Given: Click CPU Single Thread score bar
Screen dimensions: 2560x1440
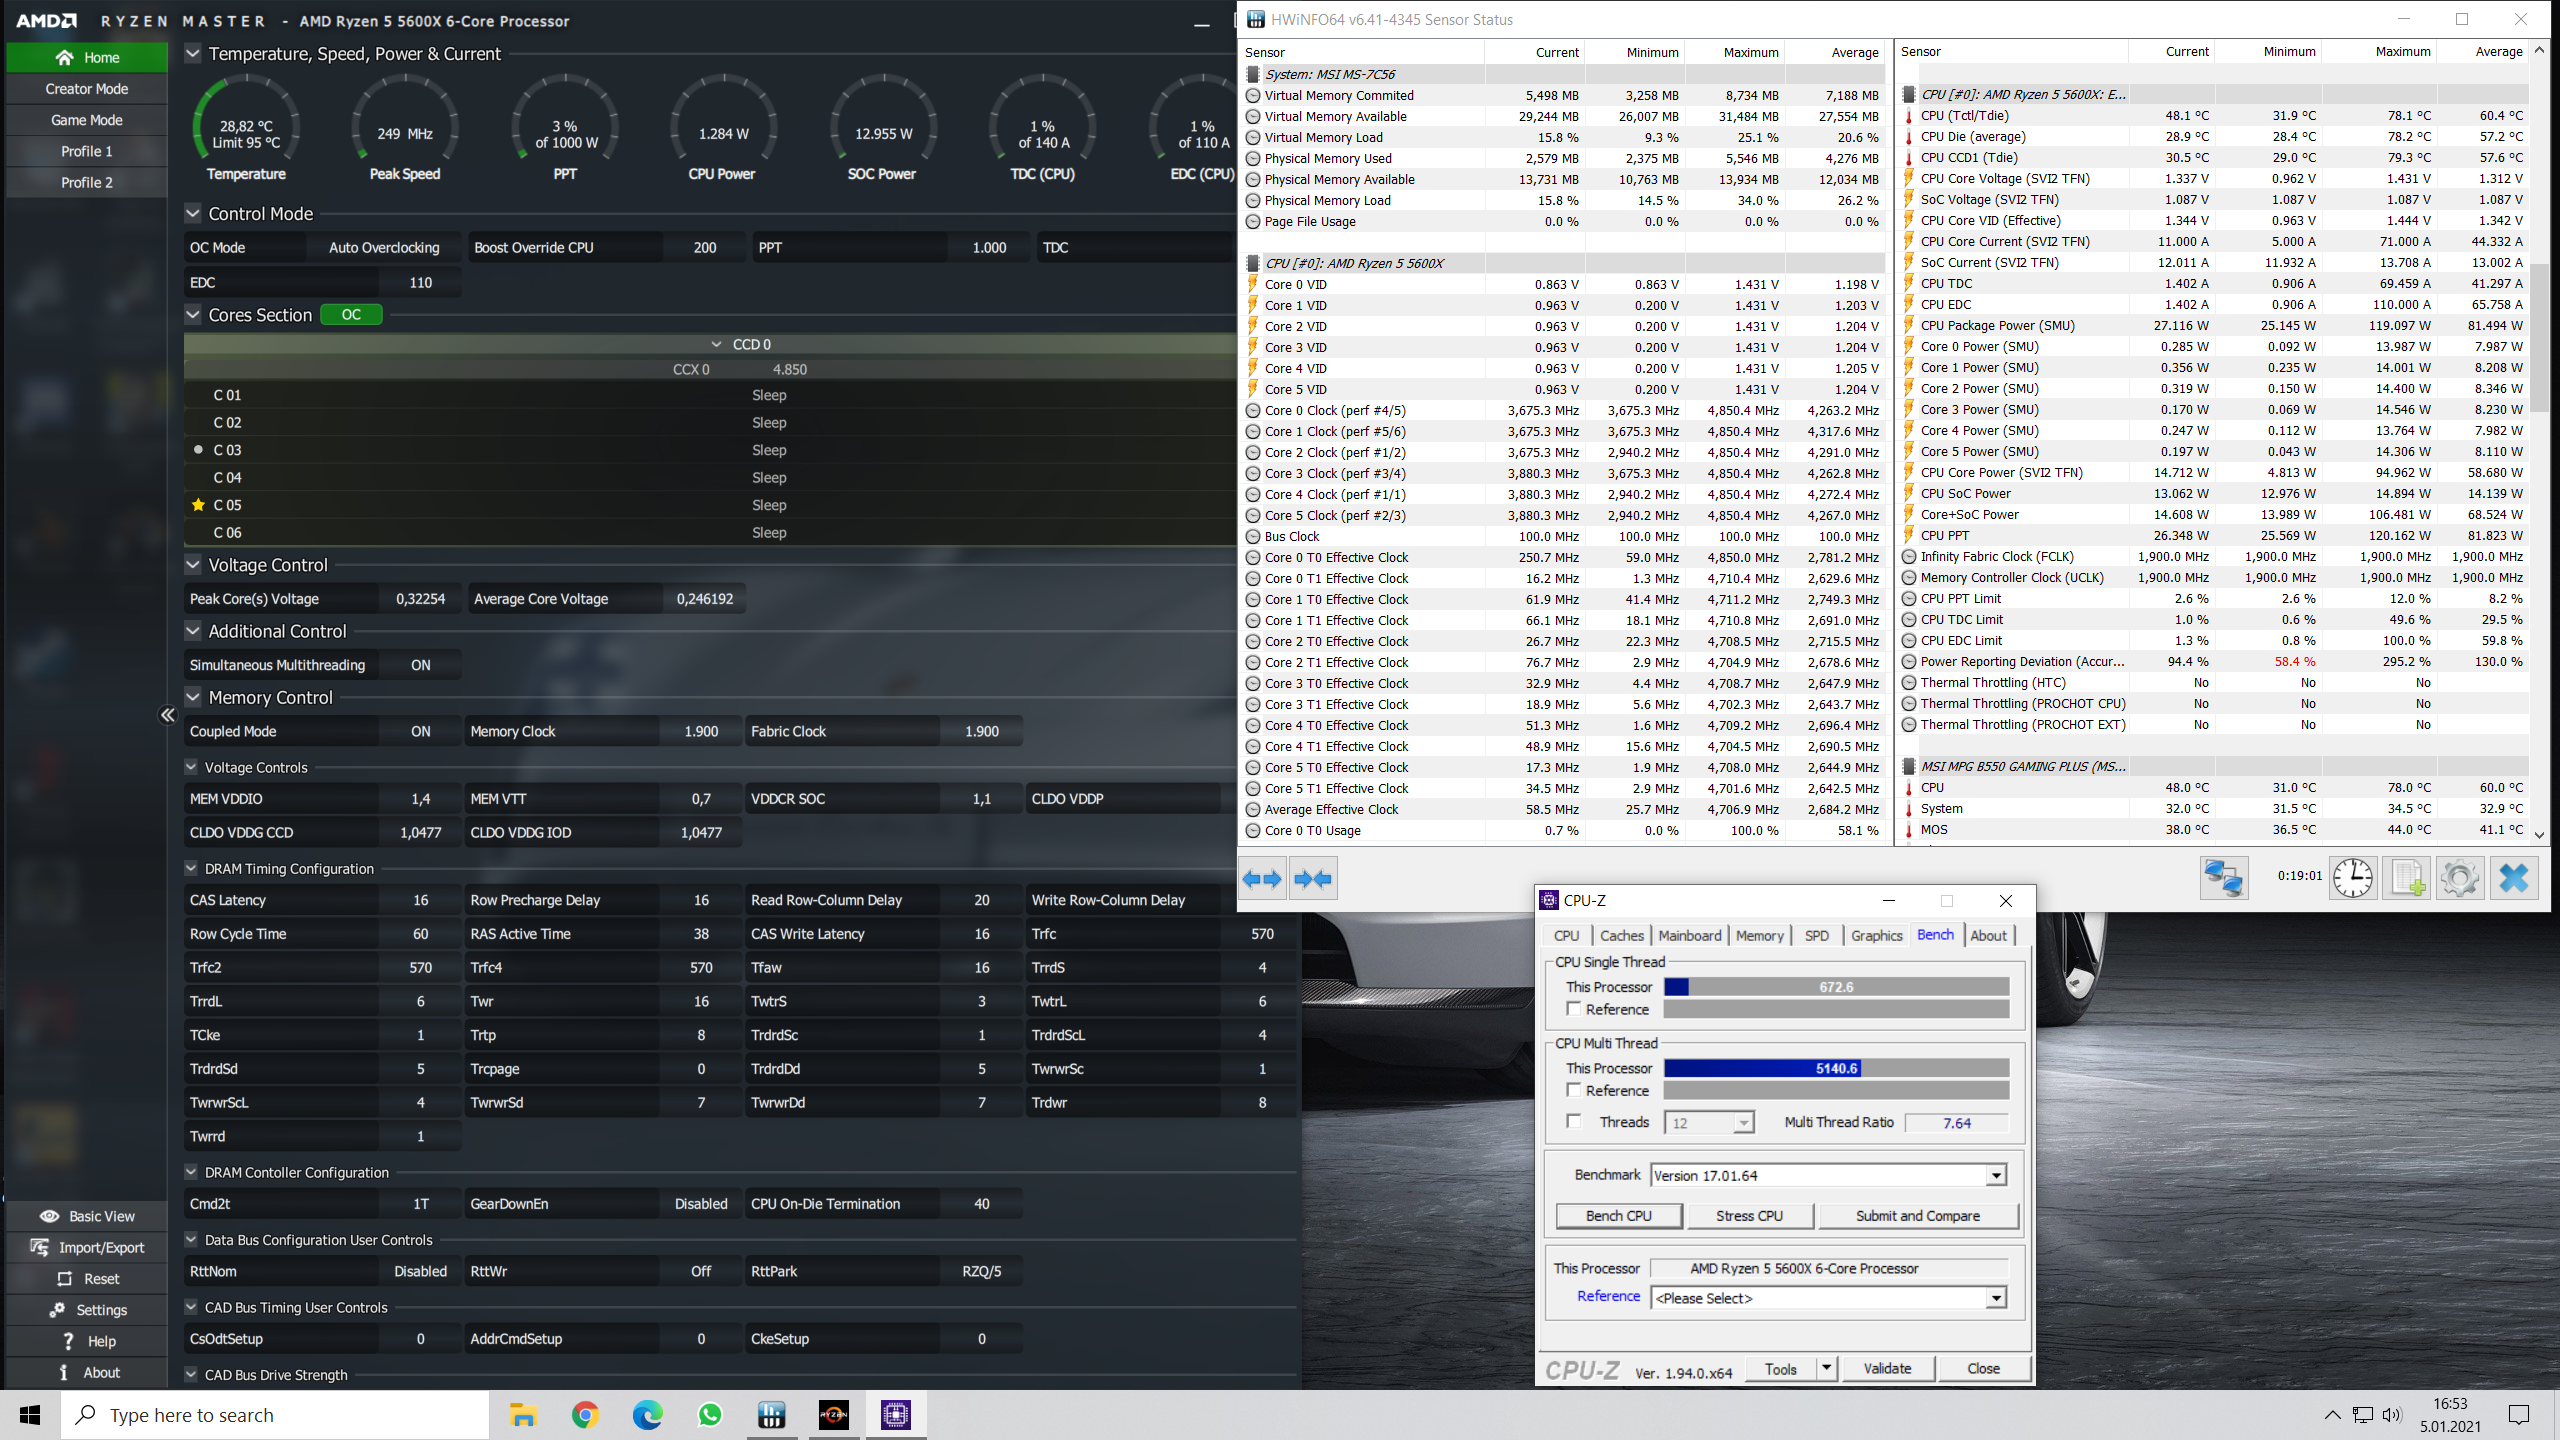Looking at the screenshot, I should click(x=1836, y=987).
